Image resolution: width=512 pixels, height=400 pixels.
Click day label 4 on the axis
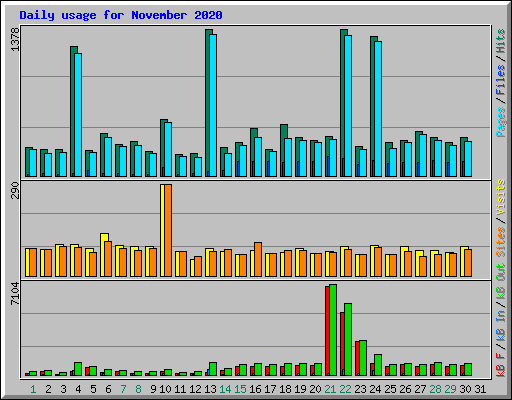(78, 389)
